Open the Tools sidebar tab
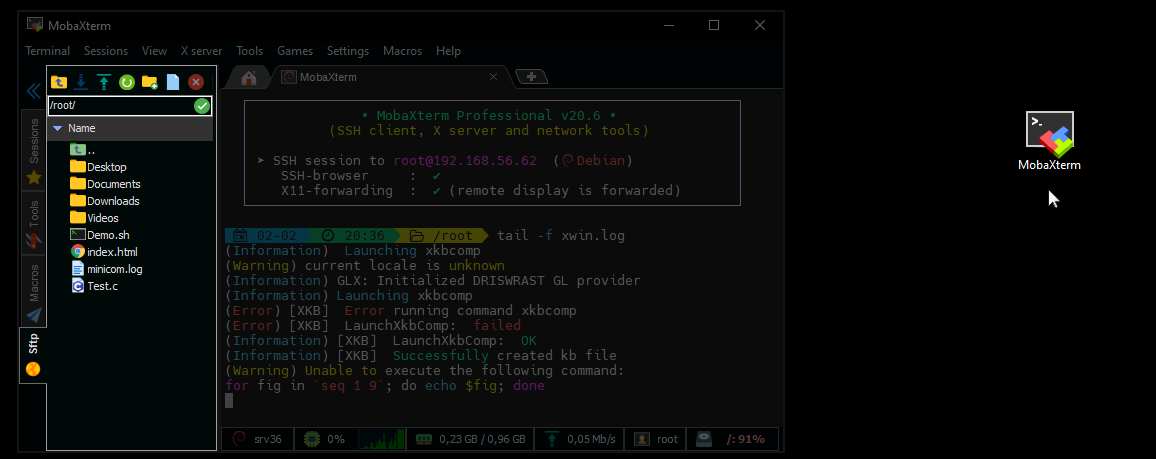 tap(34, 223)
